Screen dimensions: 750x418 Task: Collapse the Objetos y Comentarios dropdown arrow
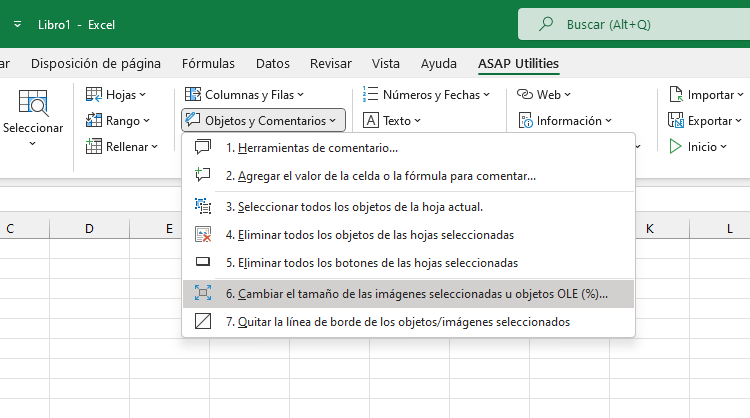click(x=333, y=121)
